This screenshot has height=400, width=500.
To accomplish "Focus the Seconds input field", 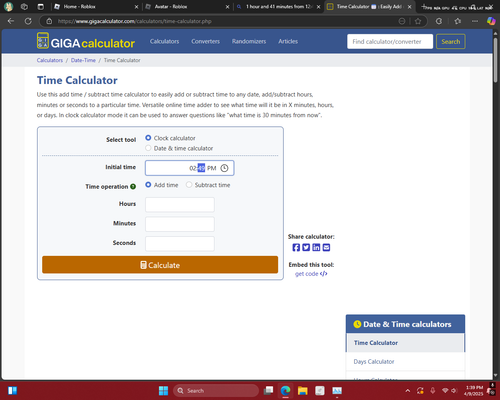I will pyautogui.click(x=180, y=244).
